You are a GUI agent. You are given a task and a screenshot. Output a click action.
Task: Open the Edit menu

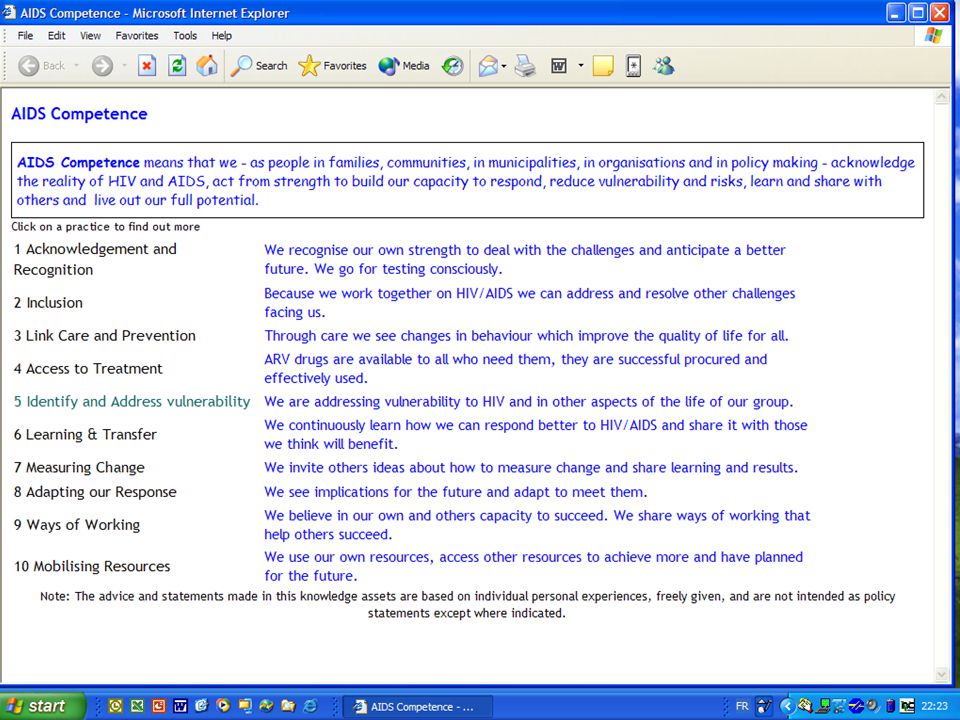click(56, 36)
